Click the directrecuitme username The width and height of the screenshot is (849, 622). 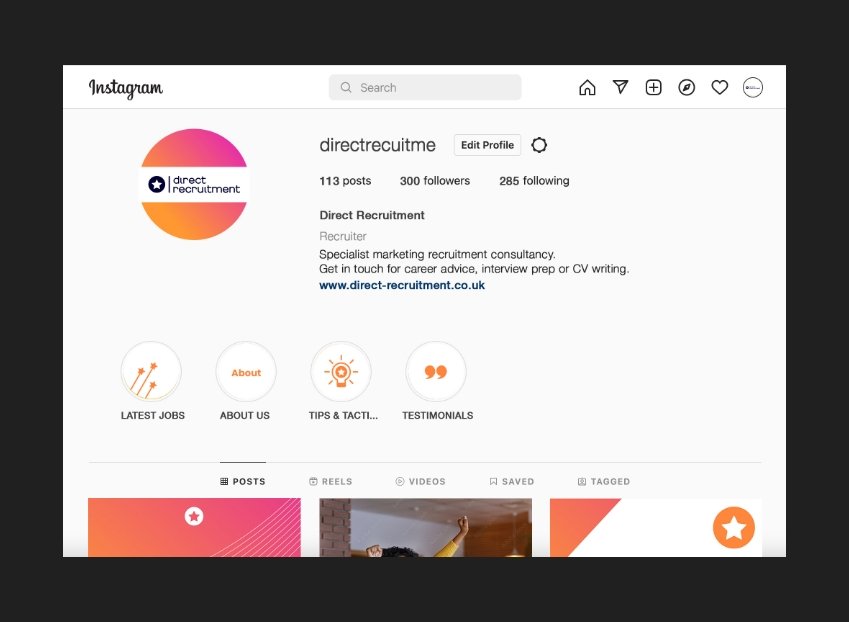point(377,145)
